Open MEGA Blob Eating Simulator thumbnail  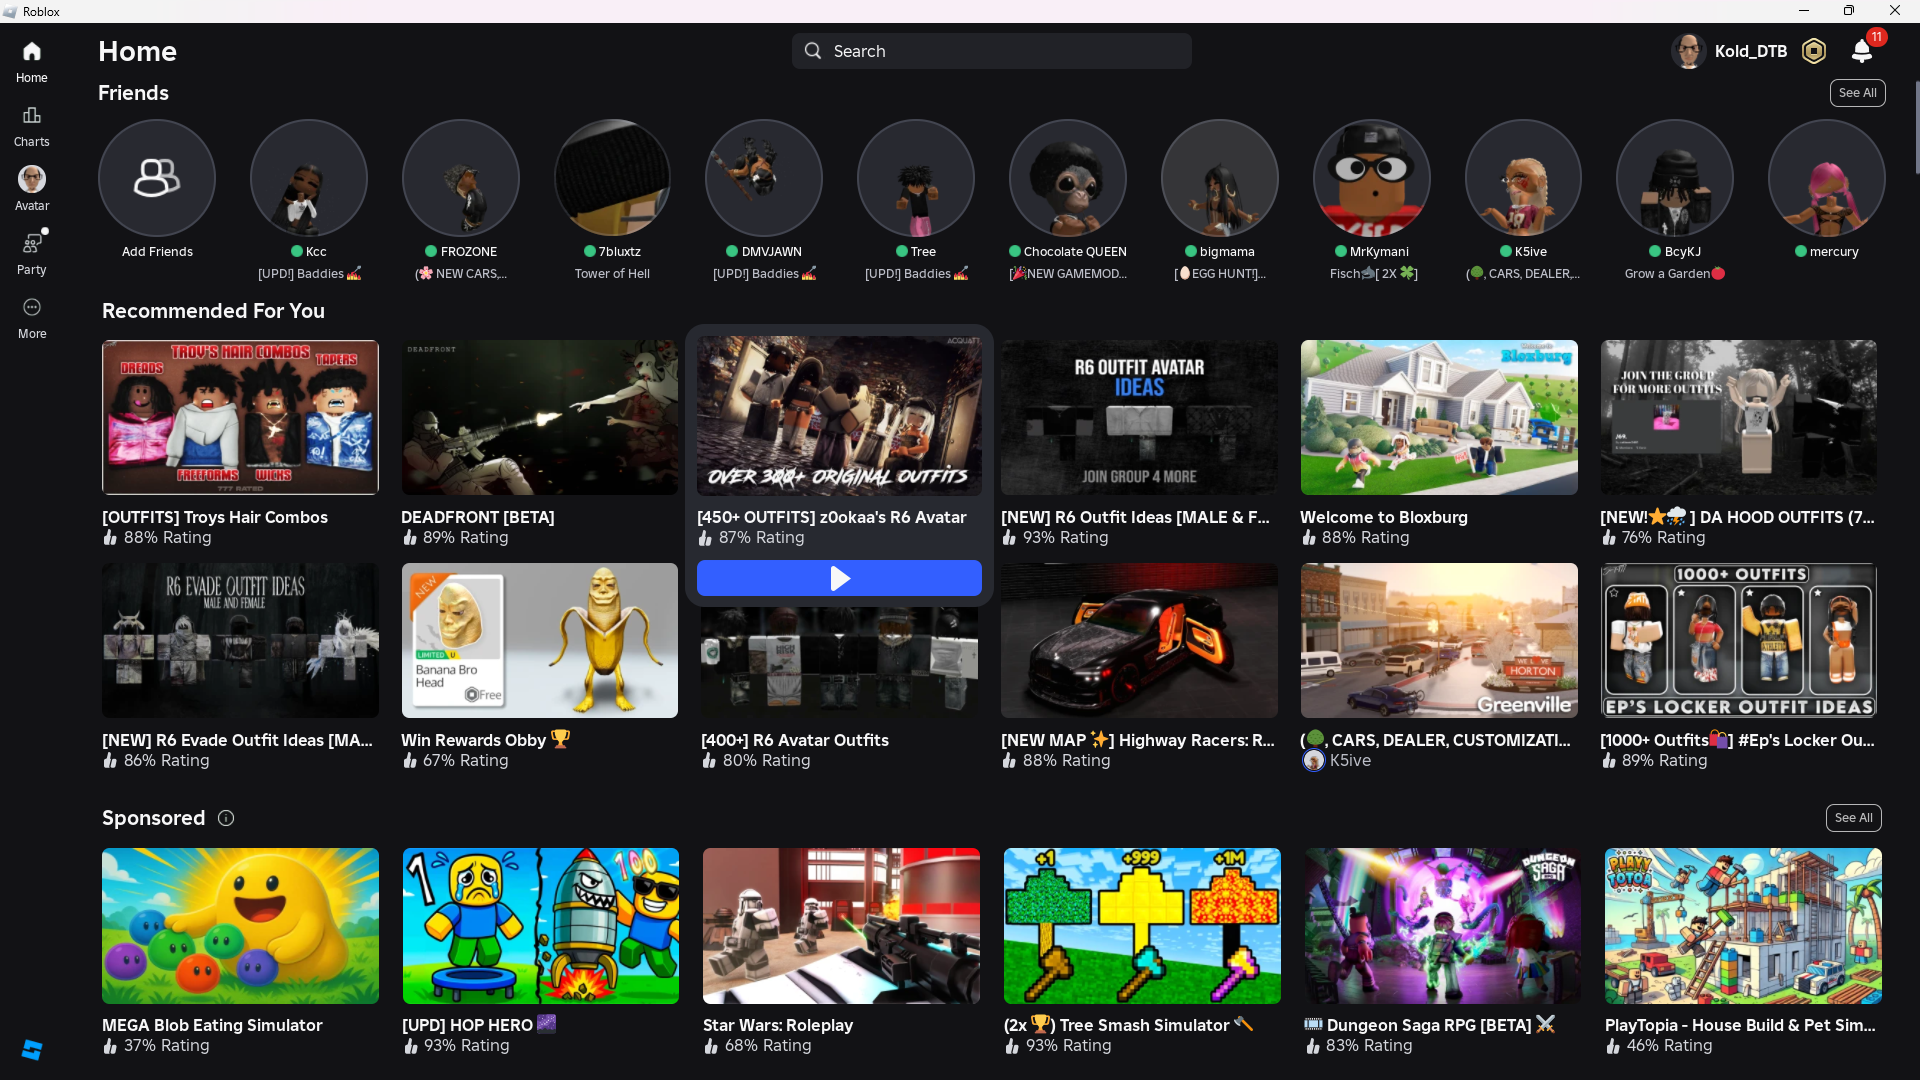point(240,926)
